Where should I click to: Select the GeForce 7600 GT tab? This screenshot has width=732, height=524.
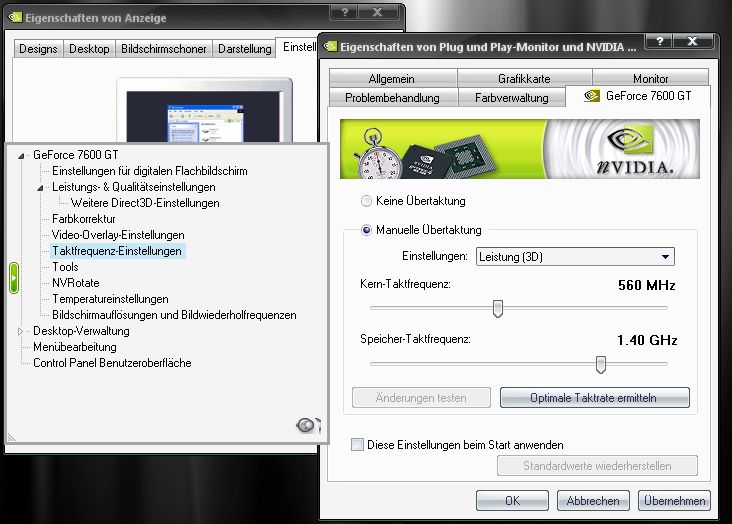tap(638, 96)
